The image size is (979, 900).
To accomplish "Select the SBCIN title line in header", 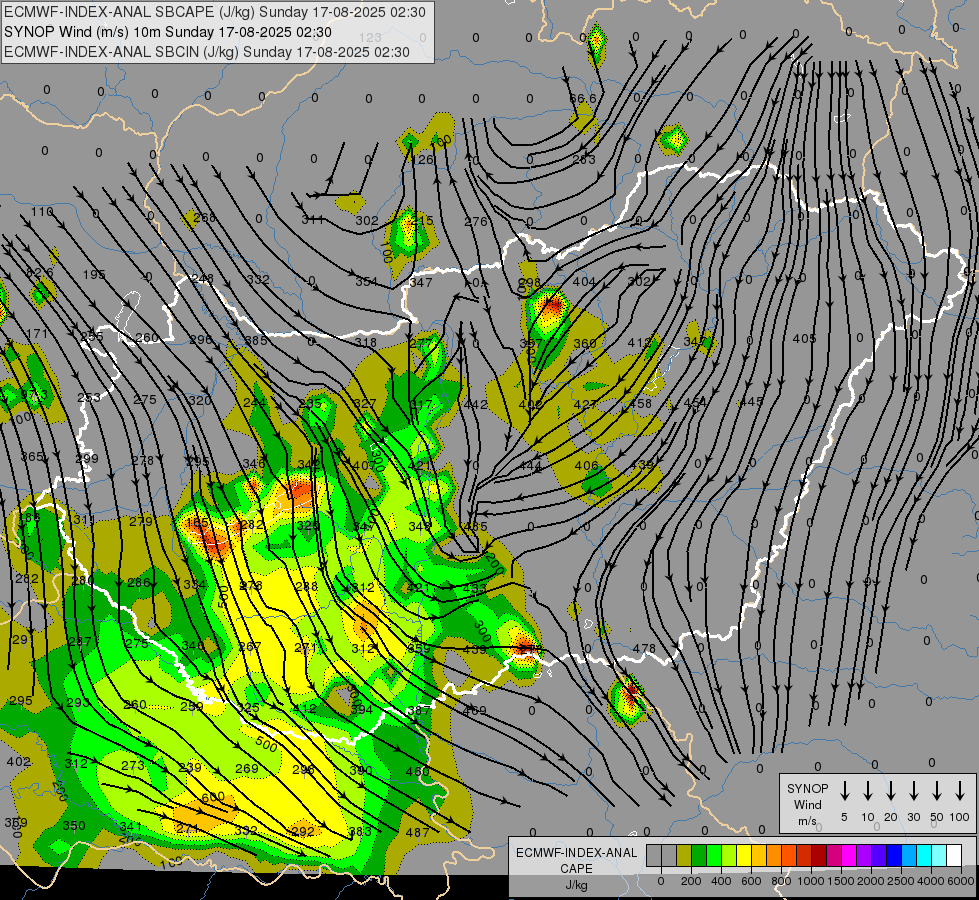I will click(x=207, y=52).
